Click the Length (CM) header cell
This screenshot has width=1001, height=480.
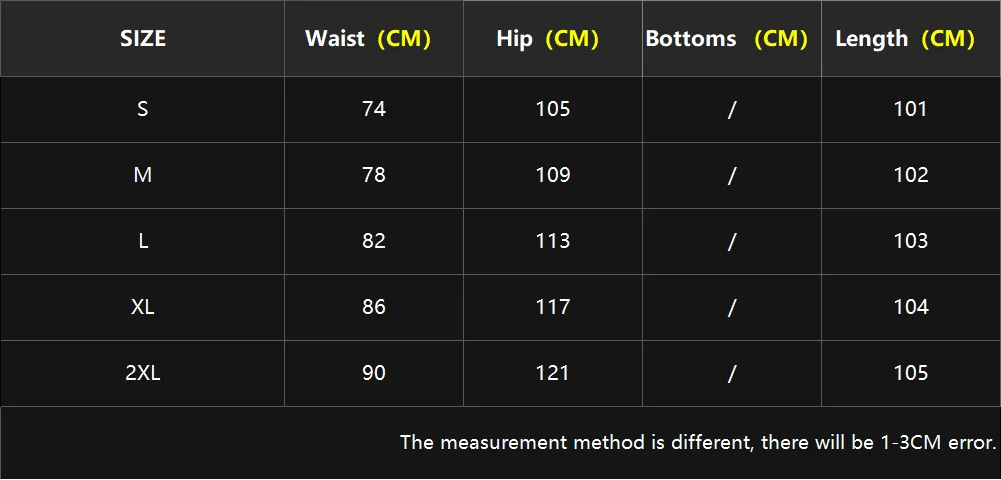pos(911,39)
